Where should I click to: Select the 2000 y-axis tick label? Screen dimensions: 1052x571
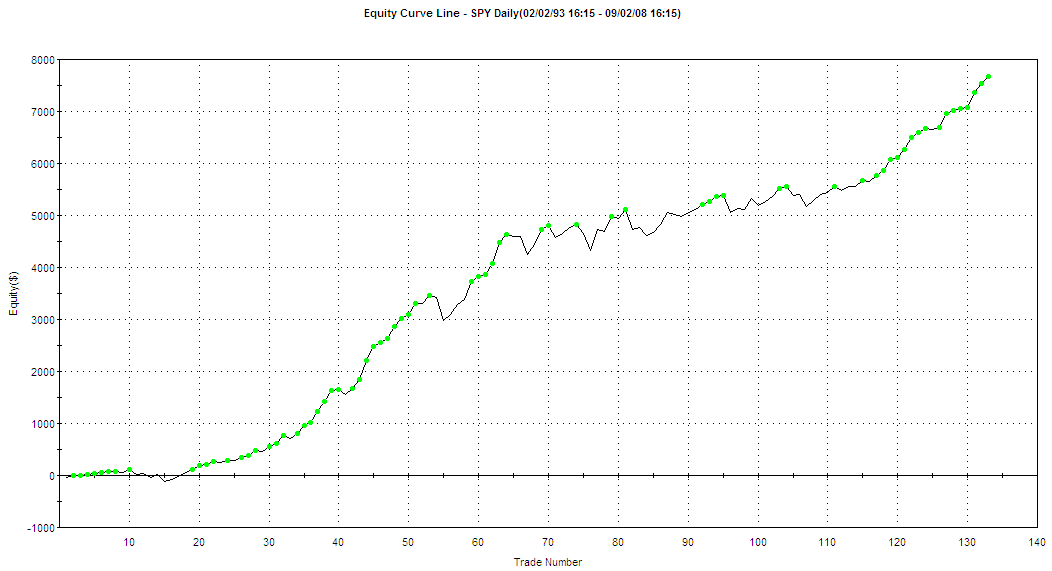click(43, 372)
